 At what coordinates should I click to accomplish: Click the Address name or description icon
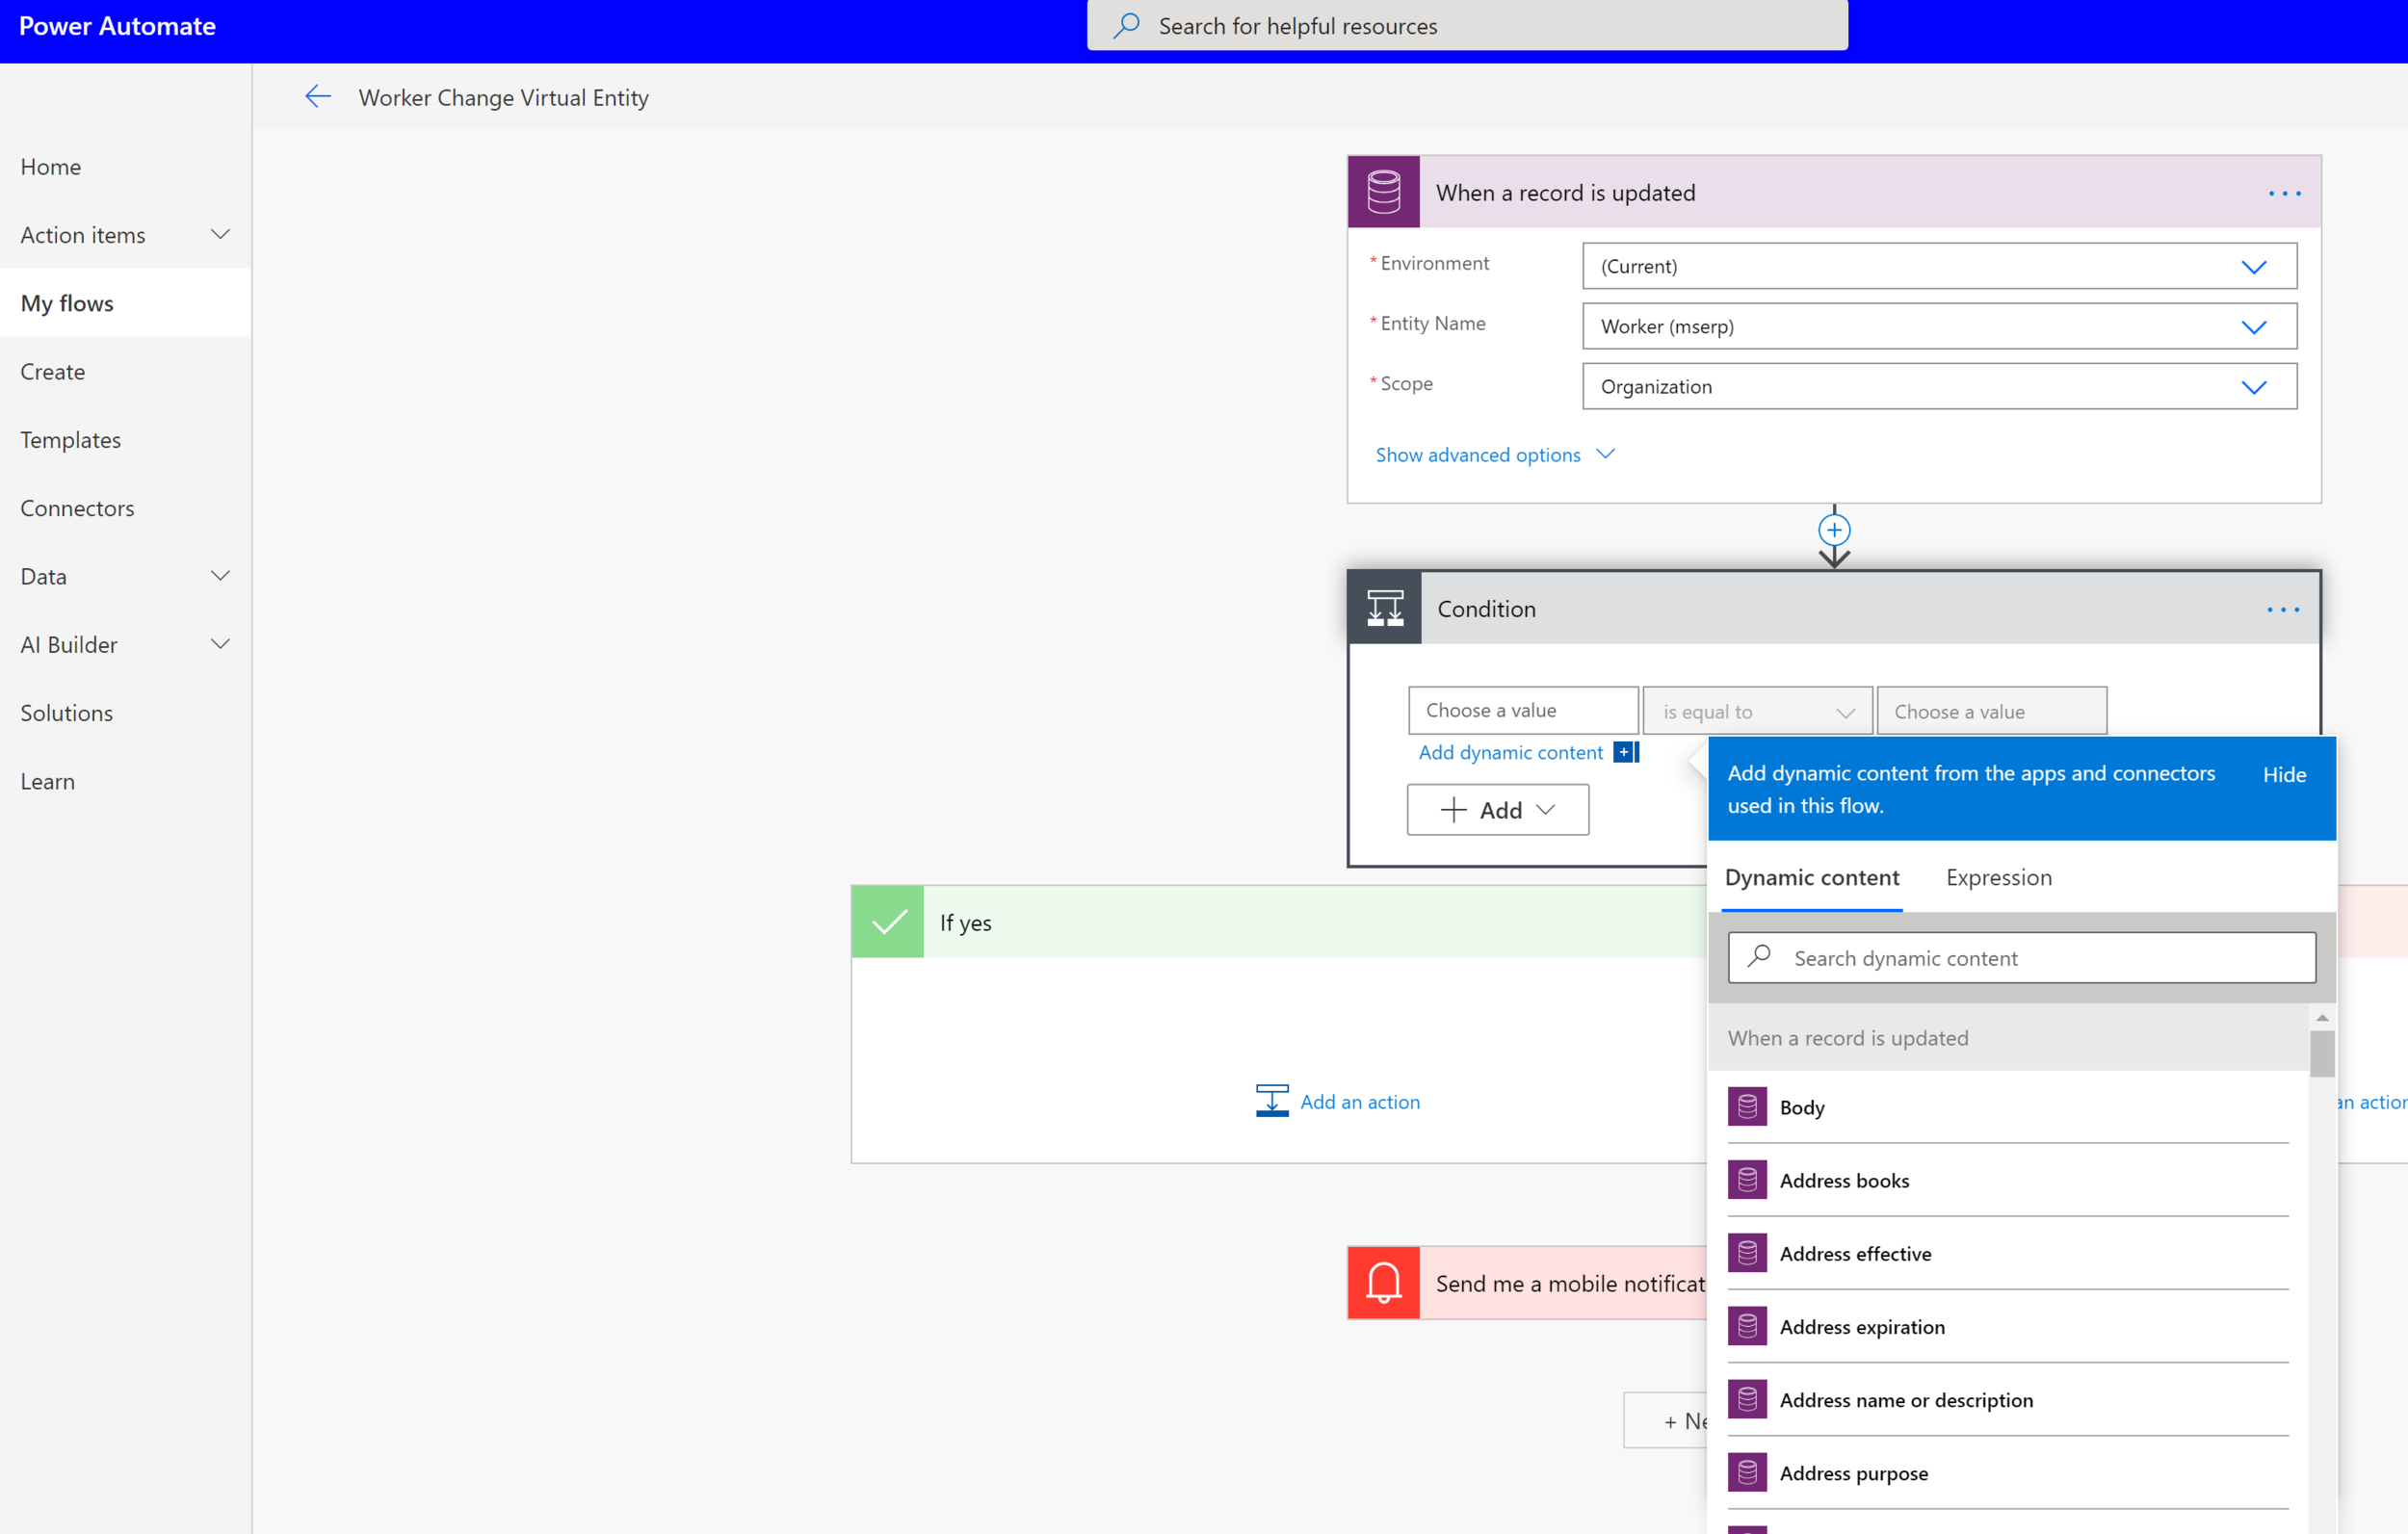[x=1747, y=1399]
